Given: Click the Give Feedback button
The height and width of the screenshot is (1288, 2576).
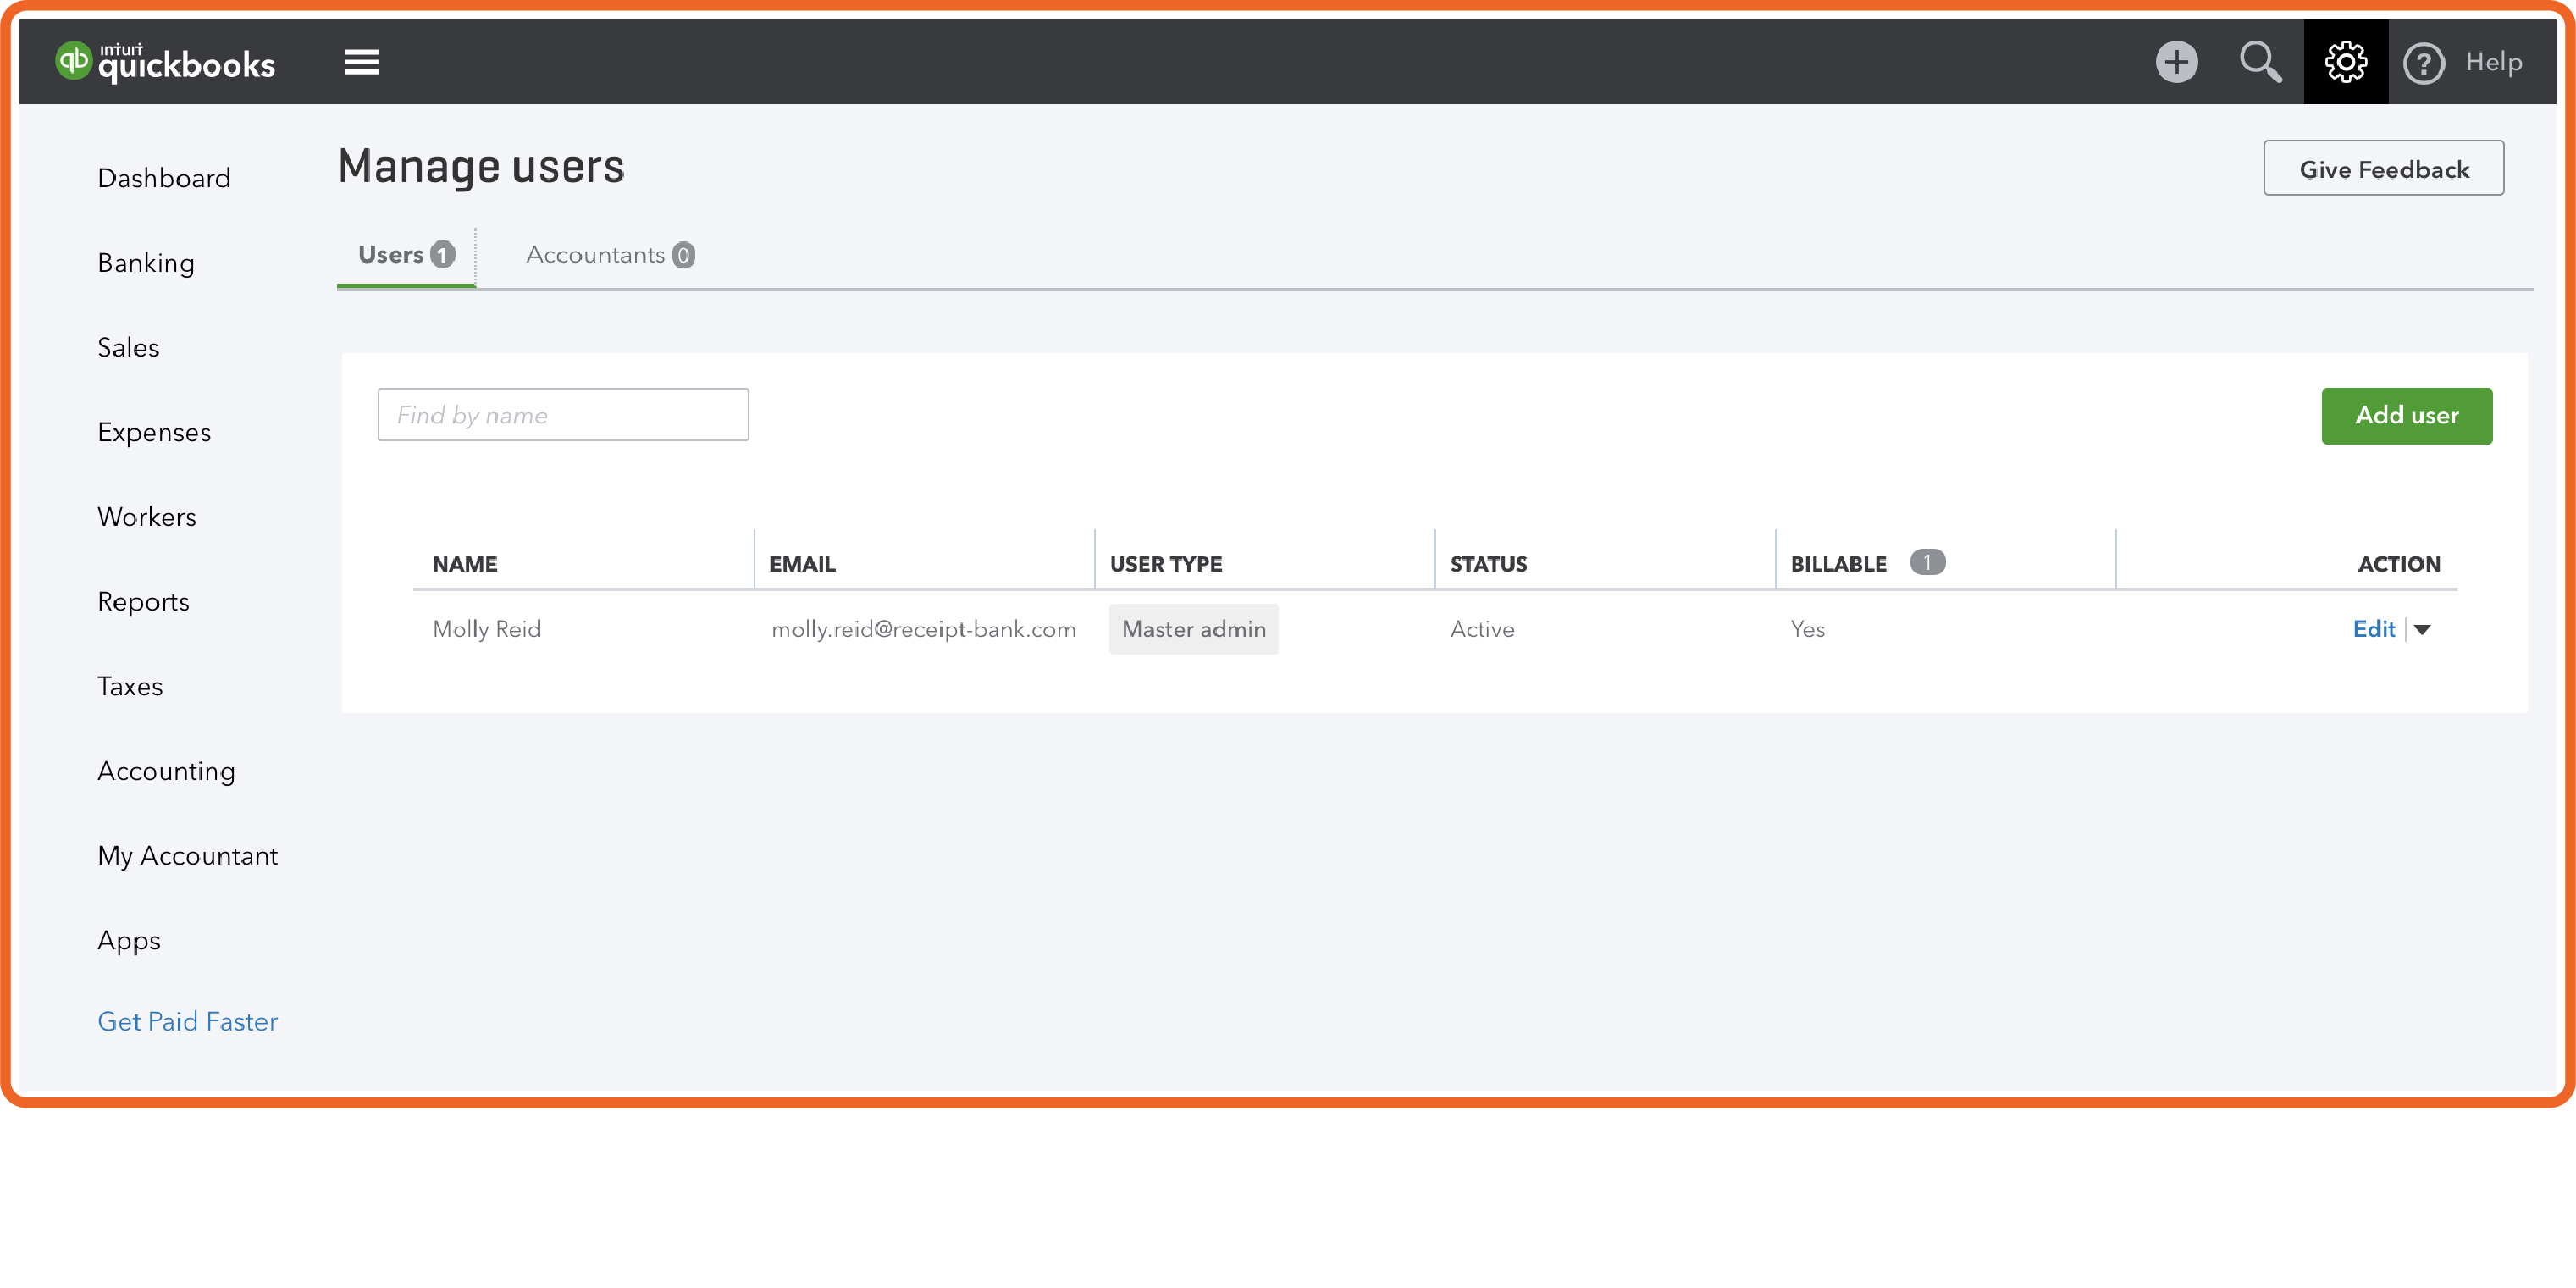Looking at the screenshot, I should tap(2384, 168).
